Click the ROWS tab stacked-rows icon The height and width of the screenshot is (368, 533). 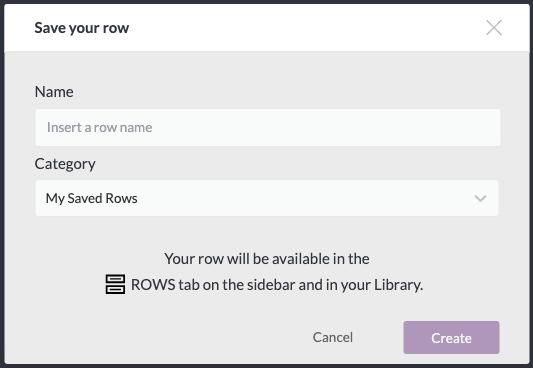click(115, 284)
